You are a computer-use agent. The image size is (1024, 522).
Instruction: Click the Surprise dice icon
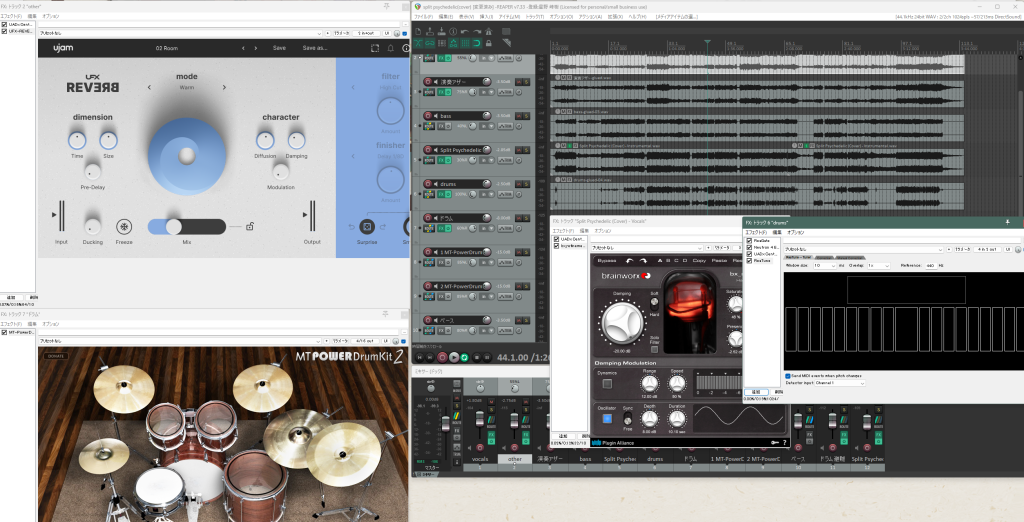[x=365, y=226]
